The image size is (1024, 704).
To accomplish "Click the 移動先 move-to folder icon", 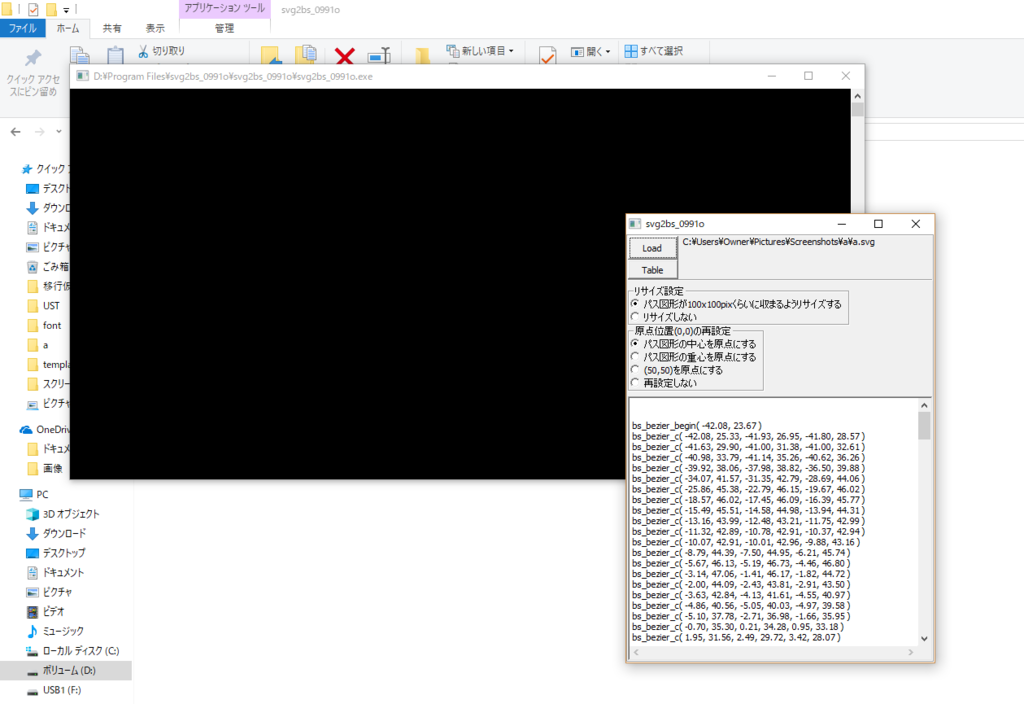I will 270,55.
